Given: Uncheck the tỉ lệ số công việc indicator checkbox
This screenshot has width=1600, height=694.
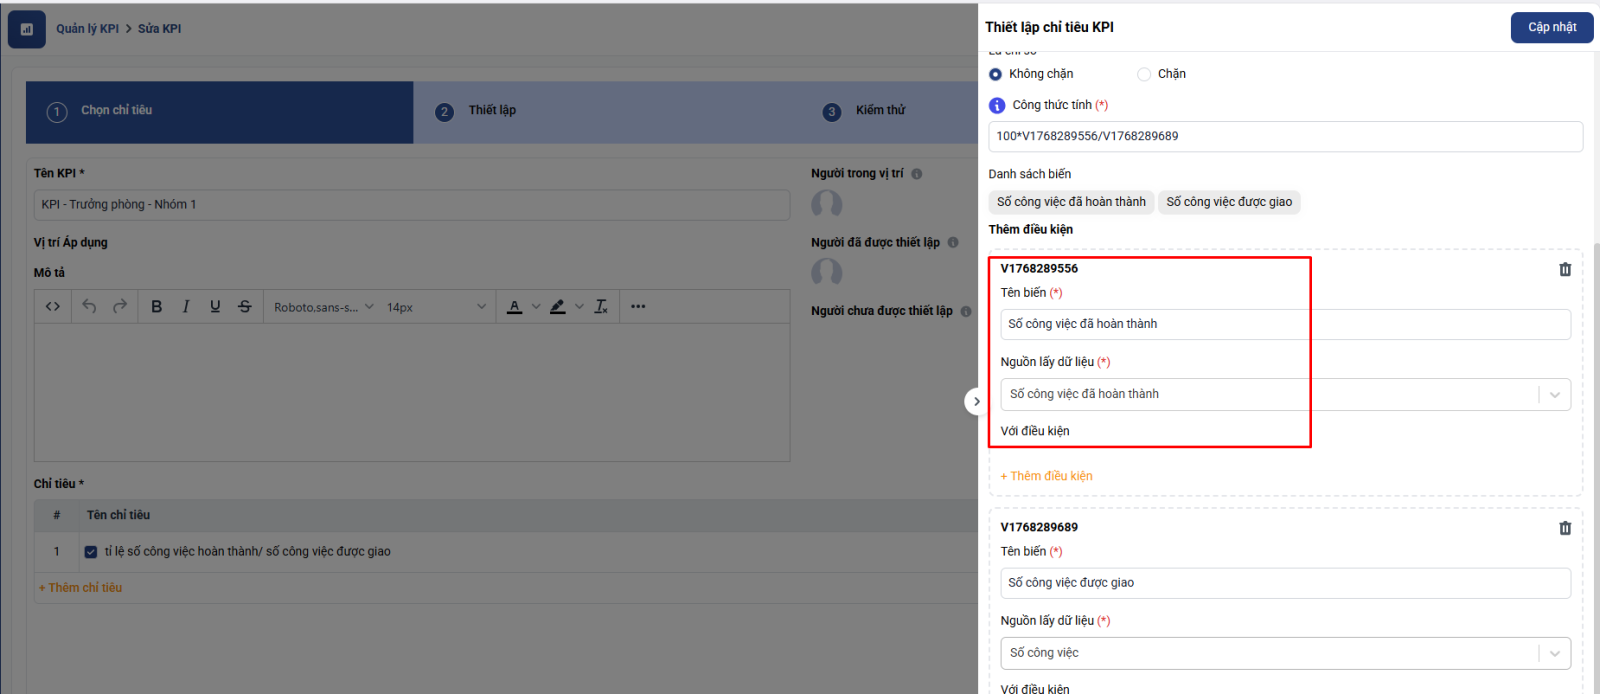Looking at the screenshot, I should click(x=91, y=552).
